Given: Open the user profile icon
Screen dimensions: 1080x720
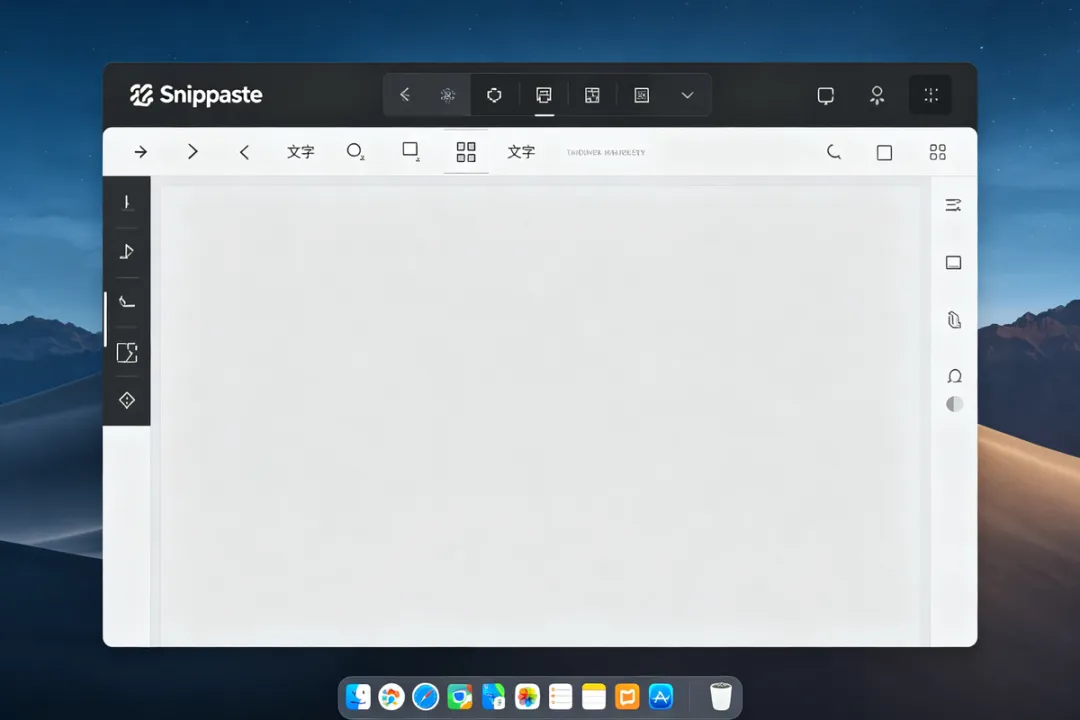Looking at the screenshot, I should 877,95.
